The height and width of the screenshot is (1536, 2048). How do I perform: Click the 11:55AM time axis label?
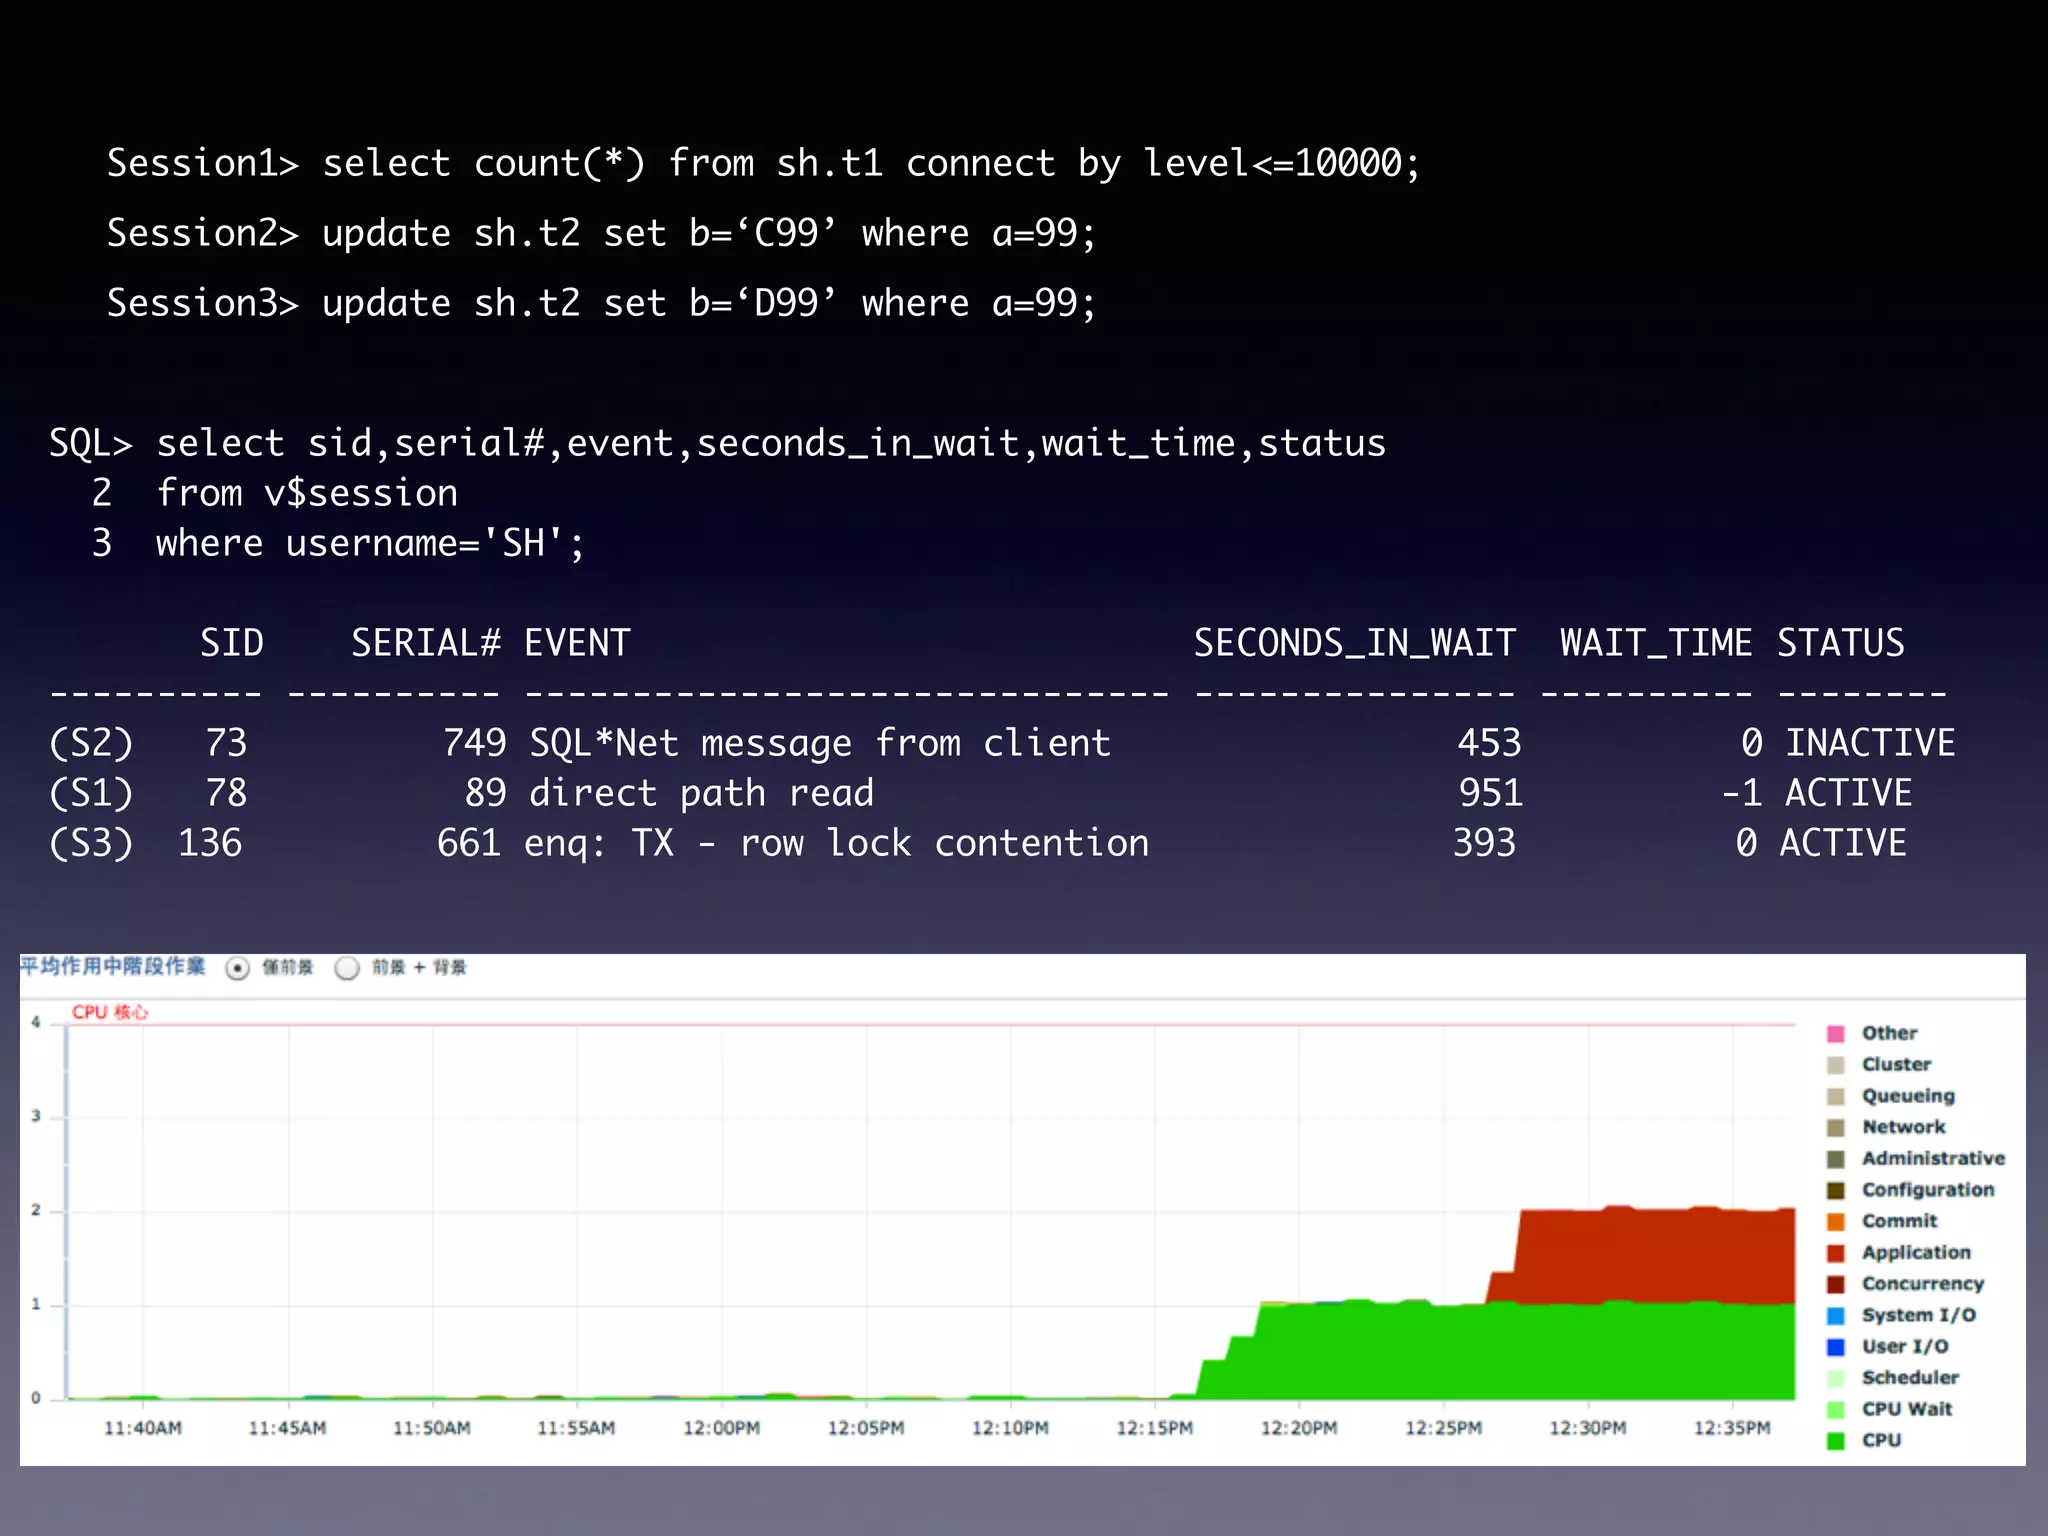click(x=576, y=1428)
